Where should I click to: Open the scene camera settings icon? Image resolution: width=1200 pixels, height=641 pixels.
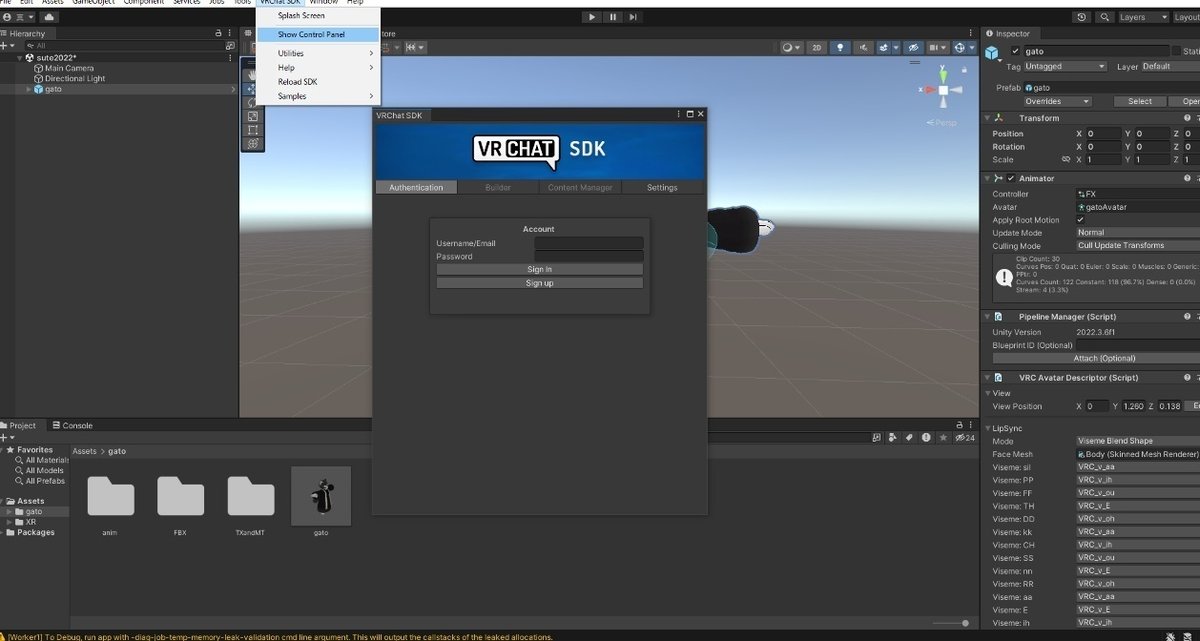[938, 47]
